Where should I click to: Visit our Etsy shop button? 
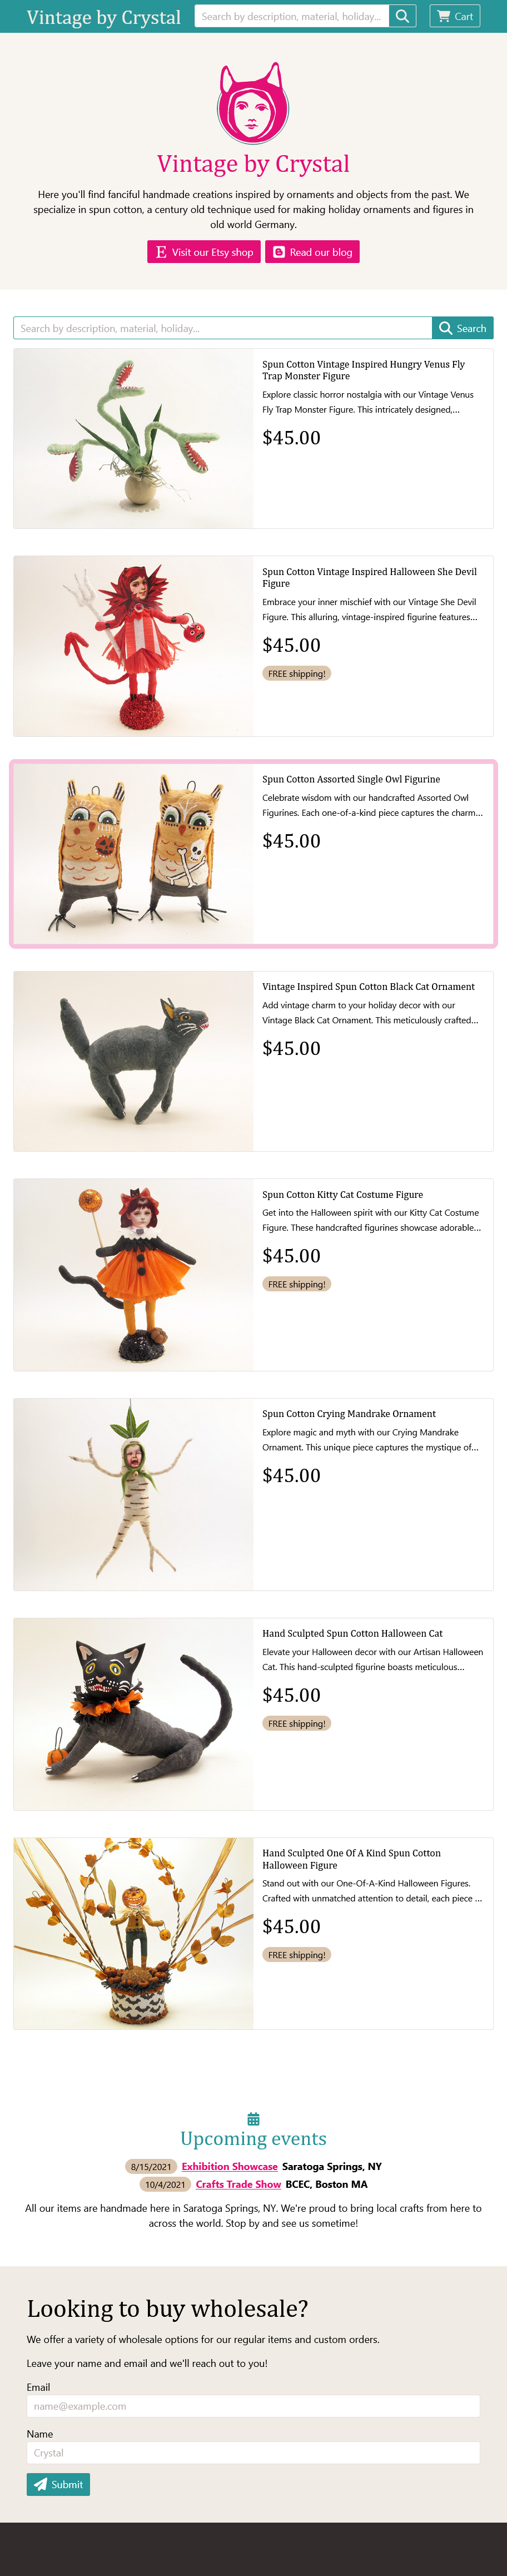coord(204,252)
